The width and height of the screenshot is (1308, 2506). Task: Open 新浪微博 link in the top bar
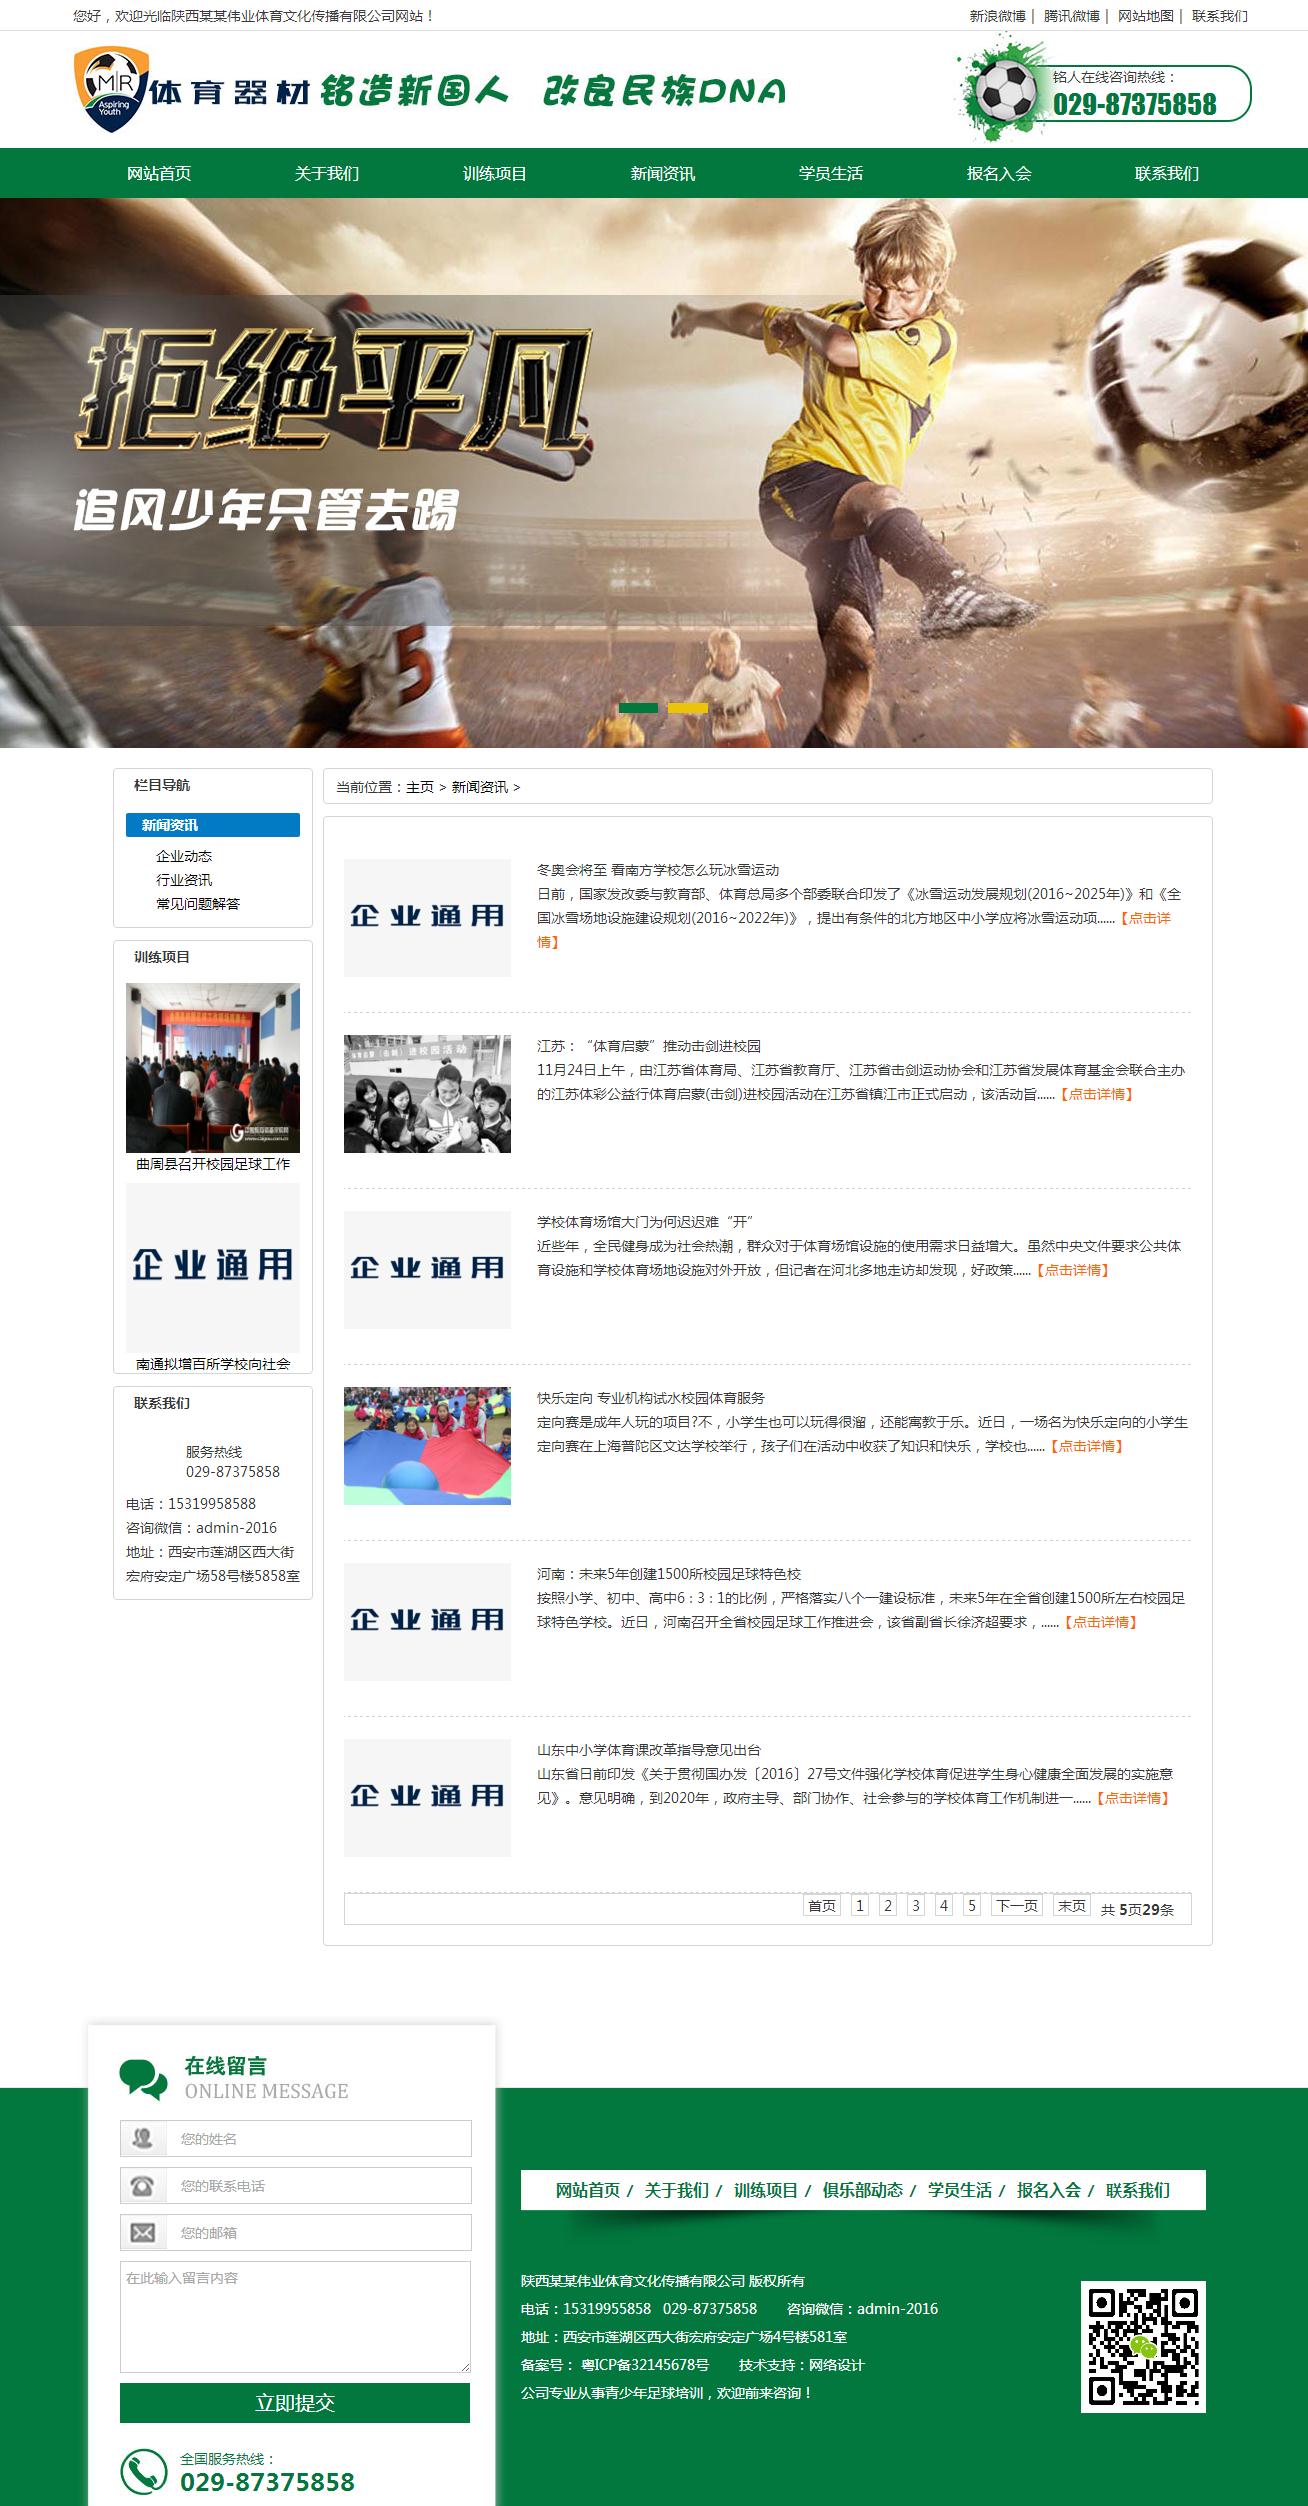pos(997,16)
